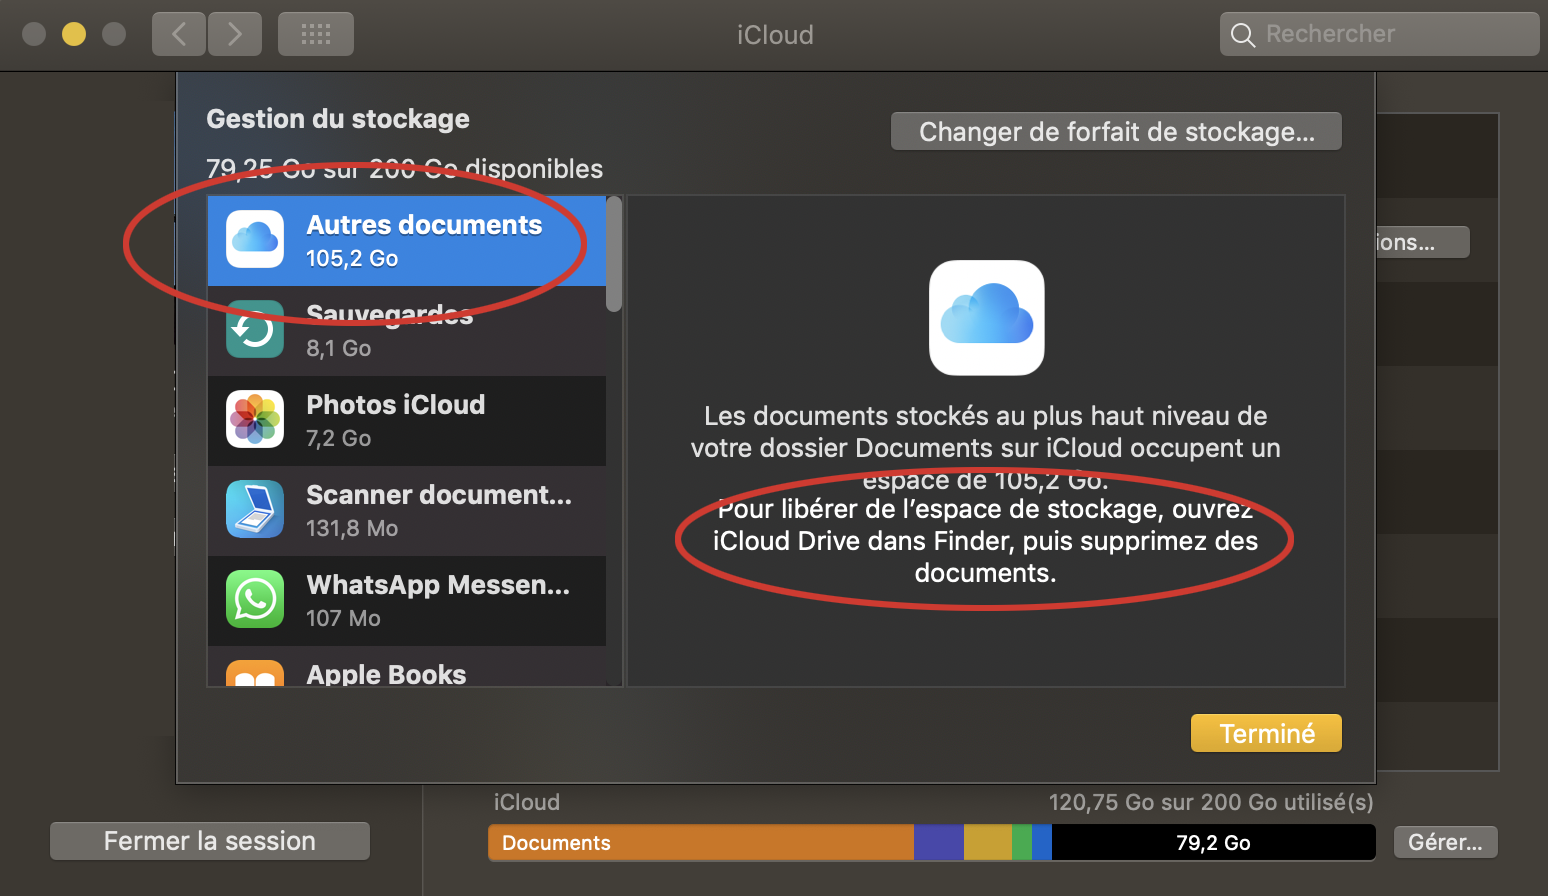This screenshot has height=896, width=1548.
Task: Go forward with the right chevron
Action: pos(235,34)
